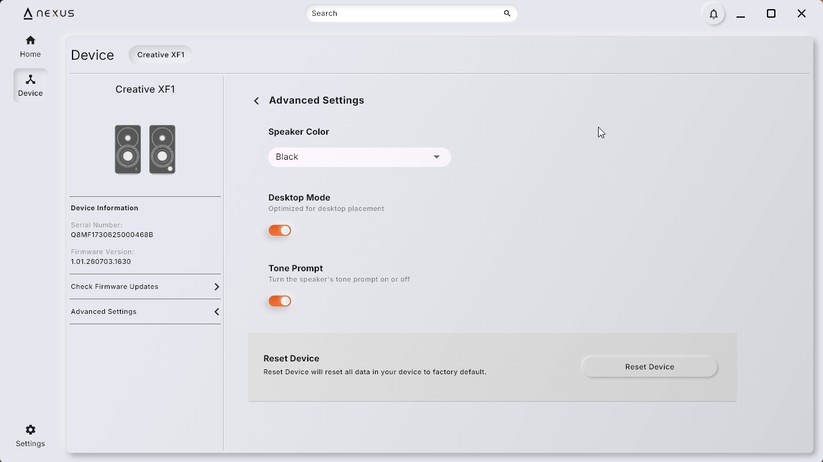Click firmware version 1.01.260703.1630

point(101,261)
